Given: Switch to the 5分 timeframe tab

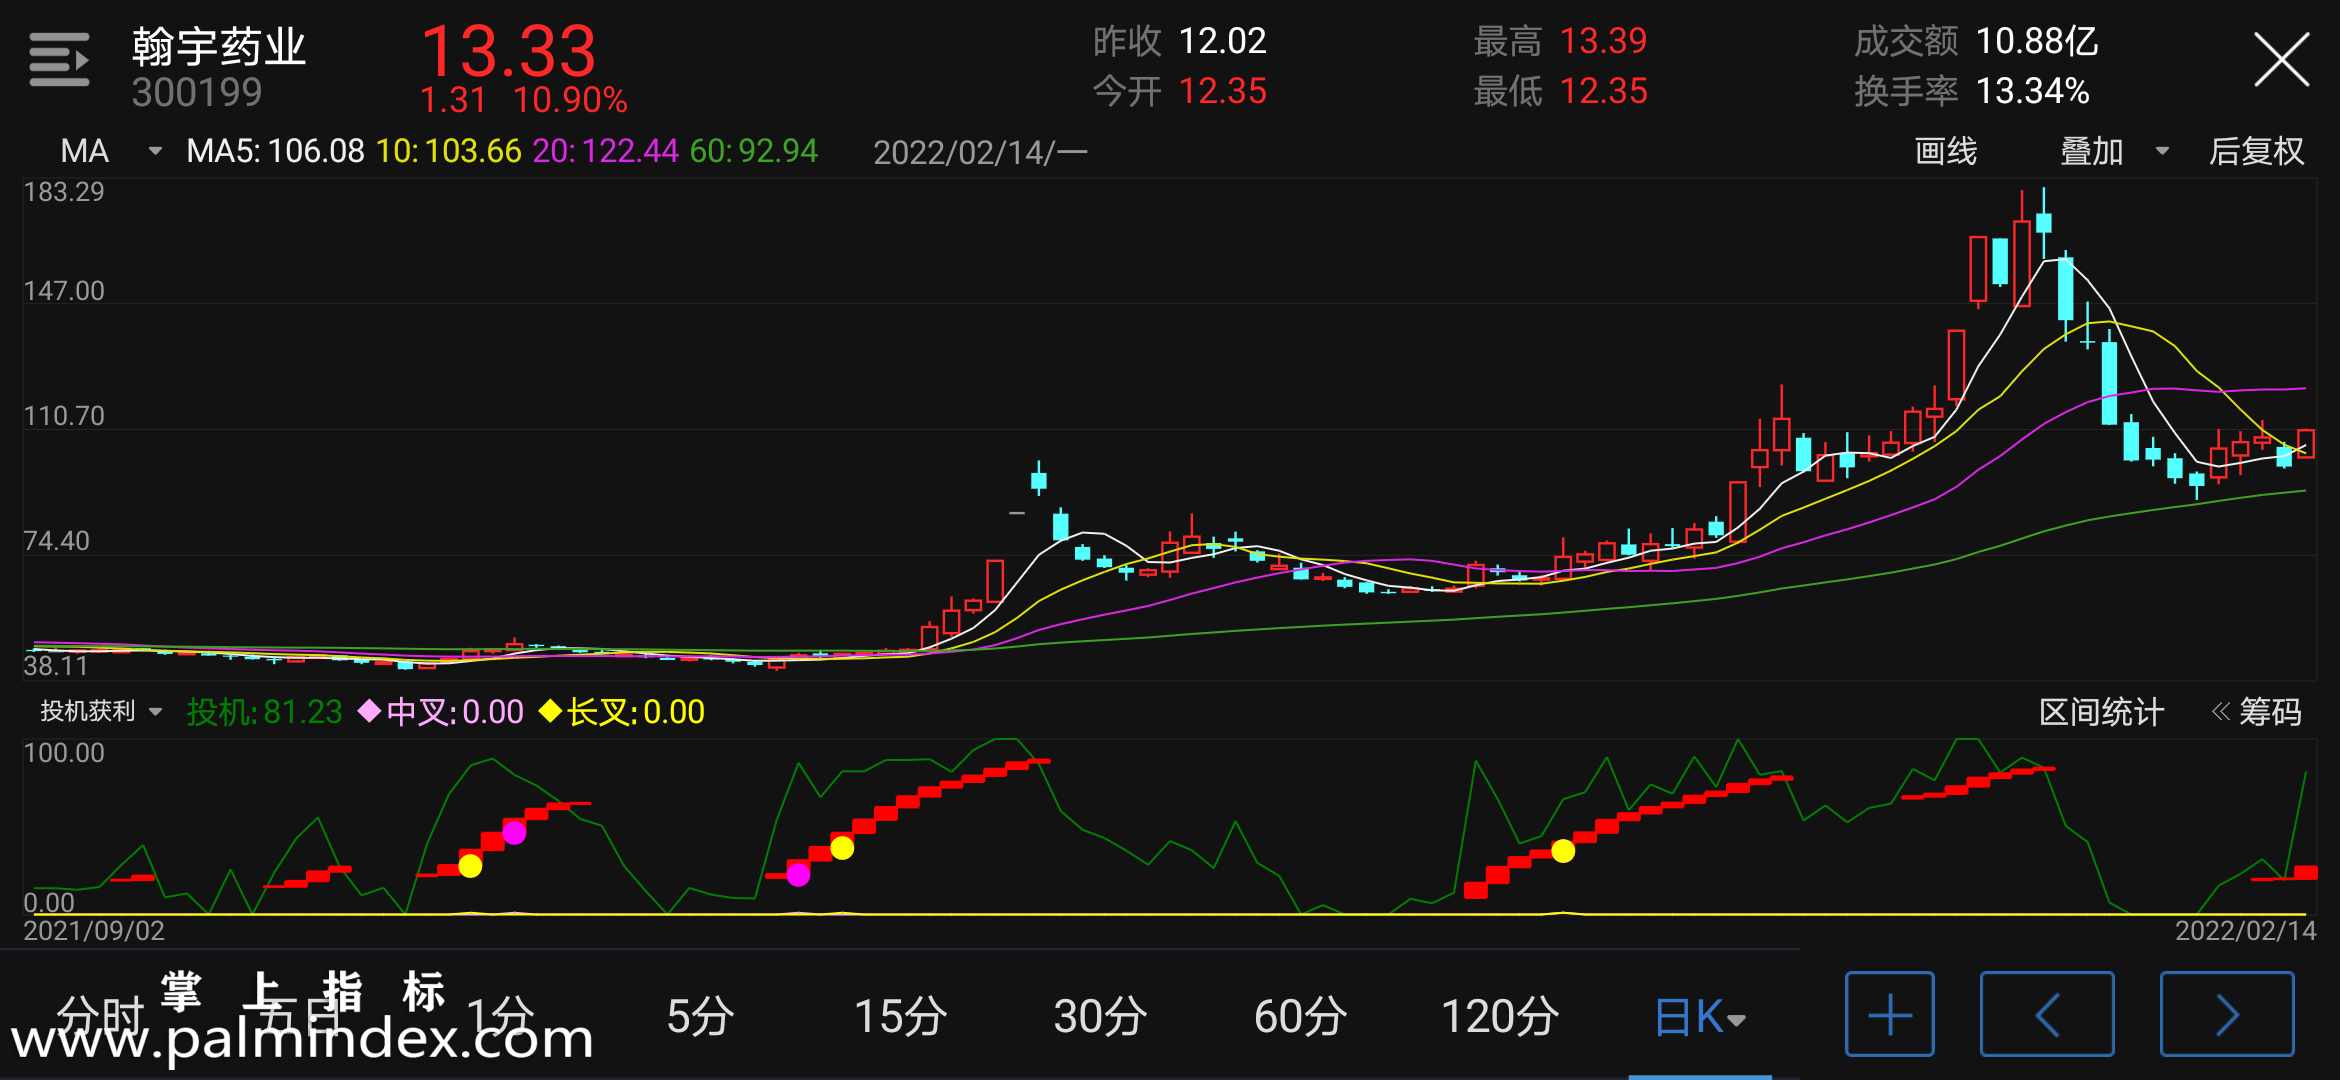Looking at the screenshot, I should click(700, 1017).
